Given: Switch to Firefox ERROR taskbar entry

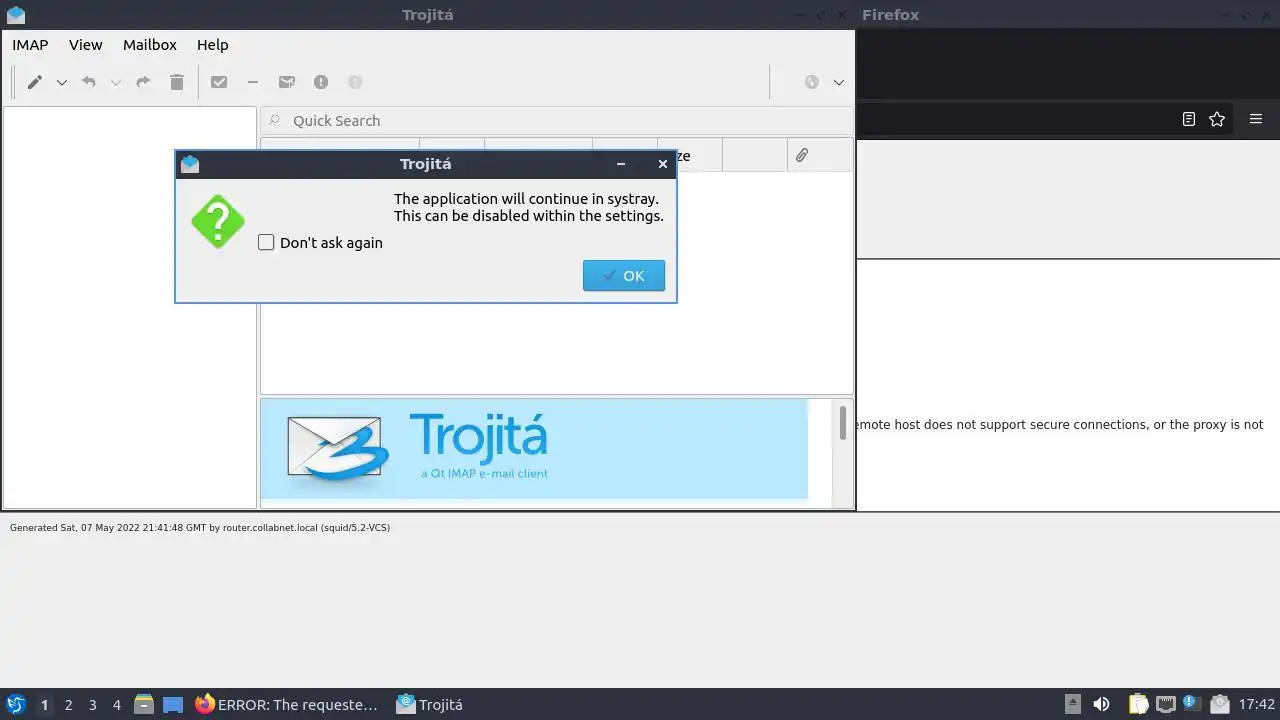Looking at the screenshot, I should (x=287, y=704).
